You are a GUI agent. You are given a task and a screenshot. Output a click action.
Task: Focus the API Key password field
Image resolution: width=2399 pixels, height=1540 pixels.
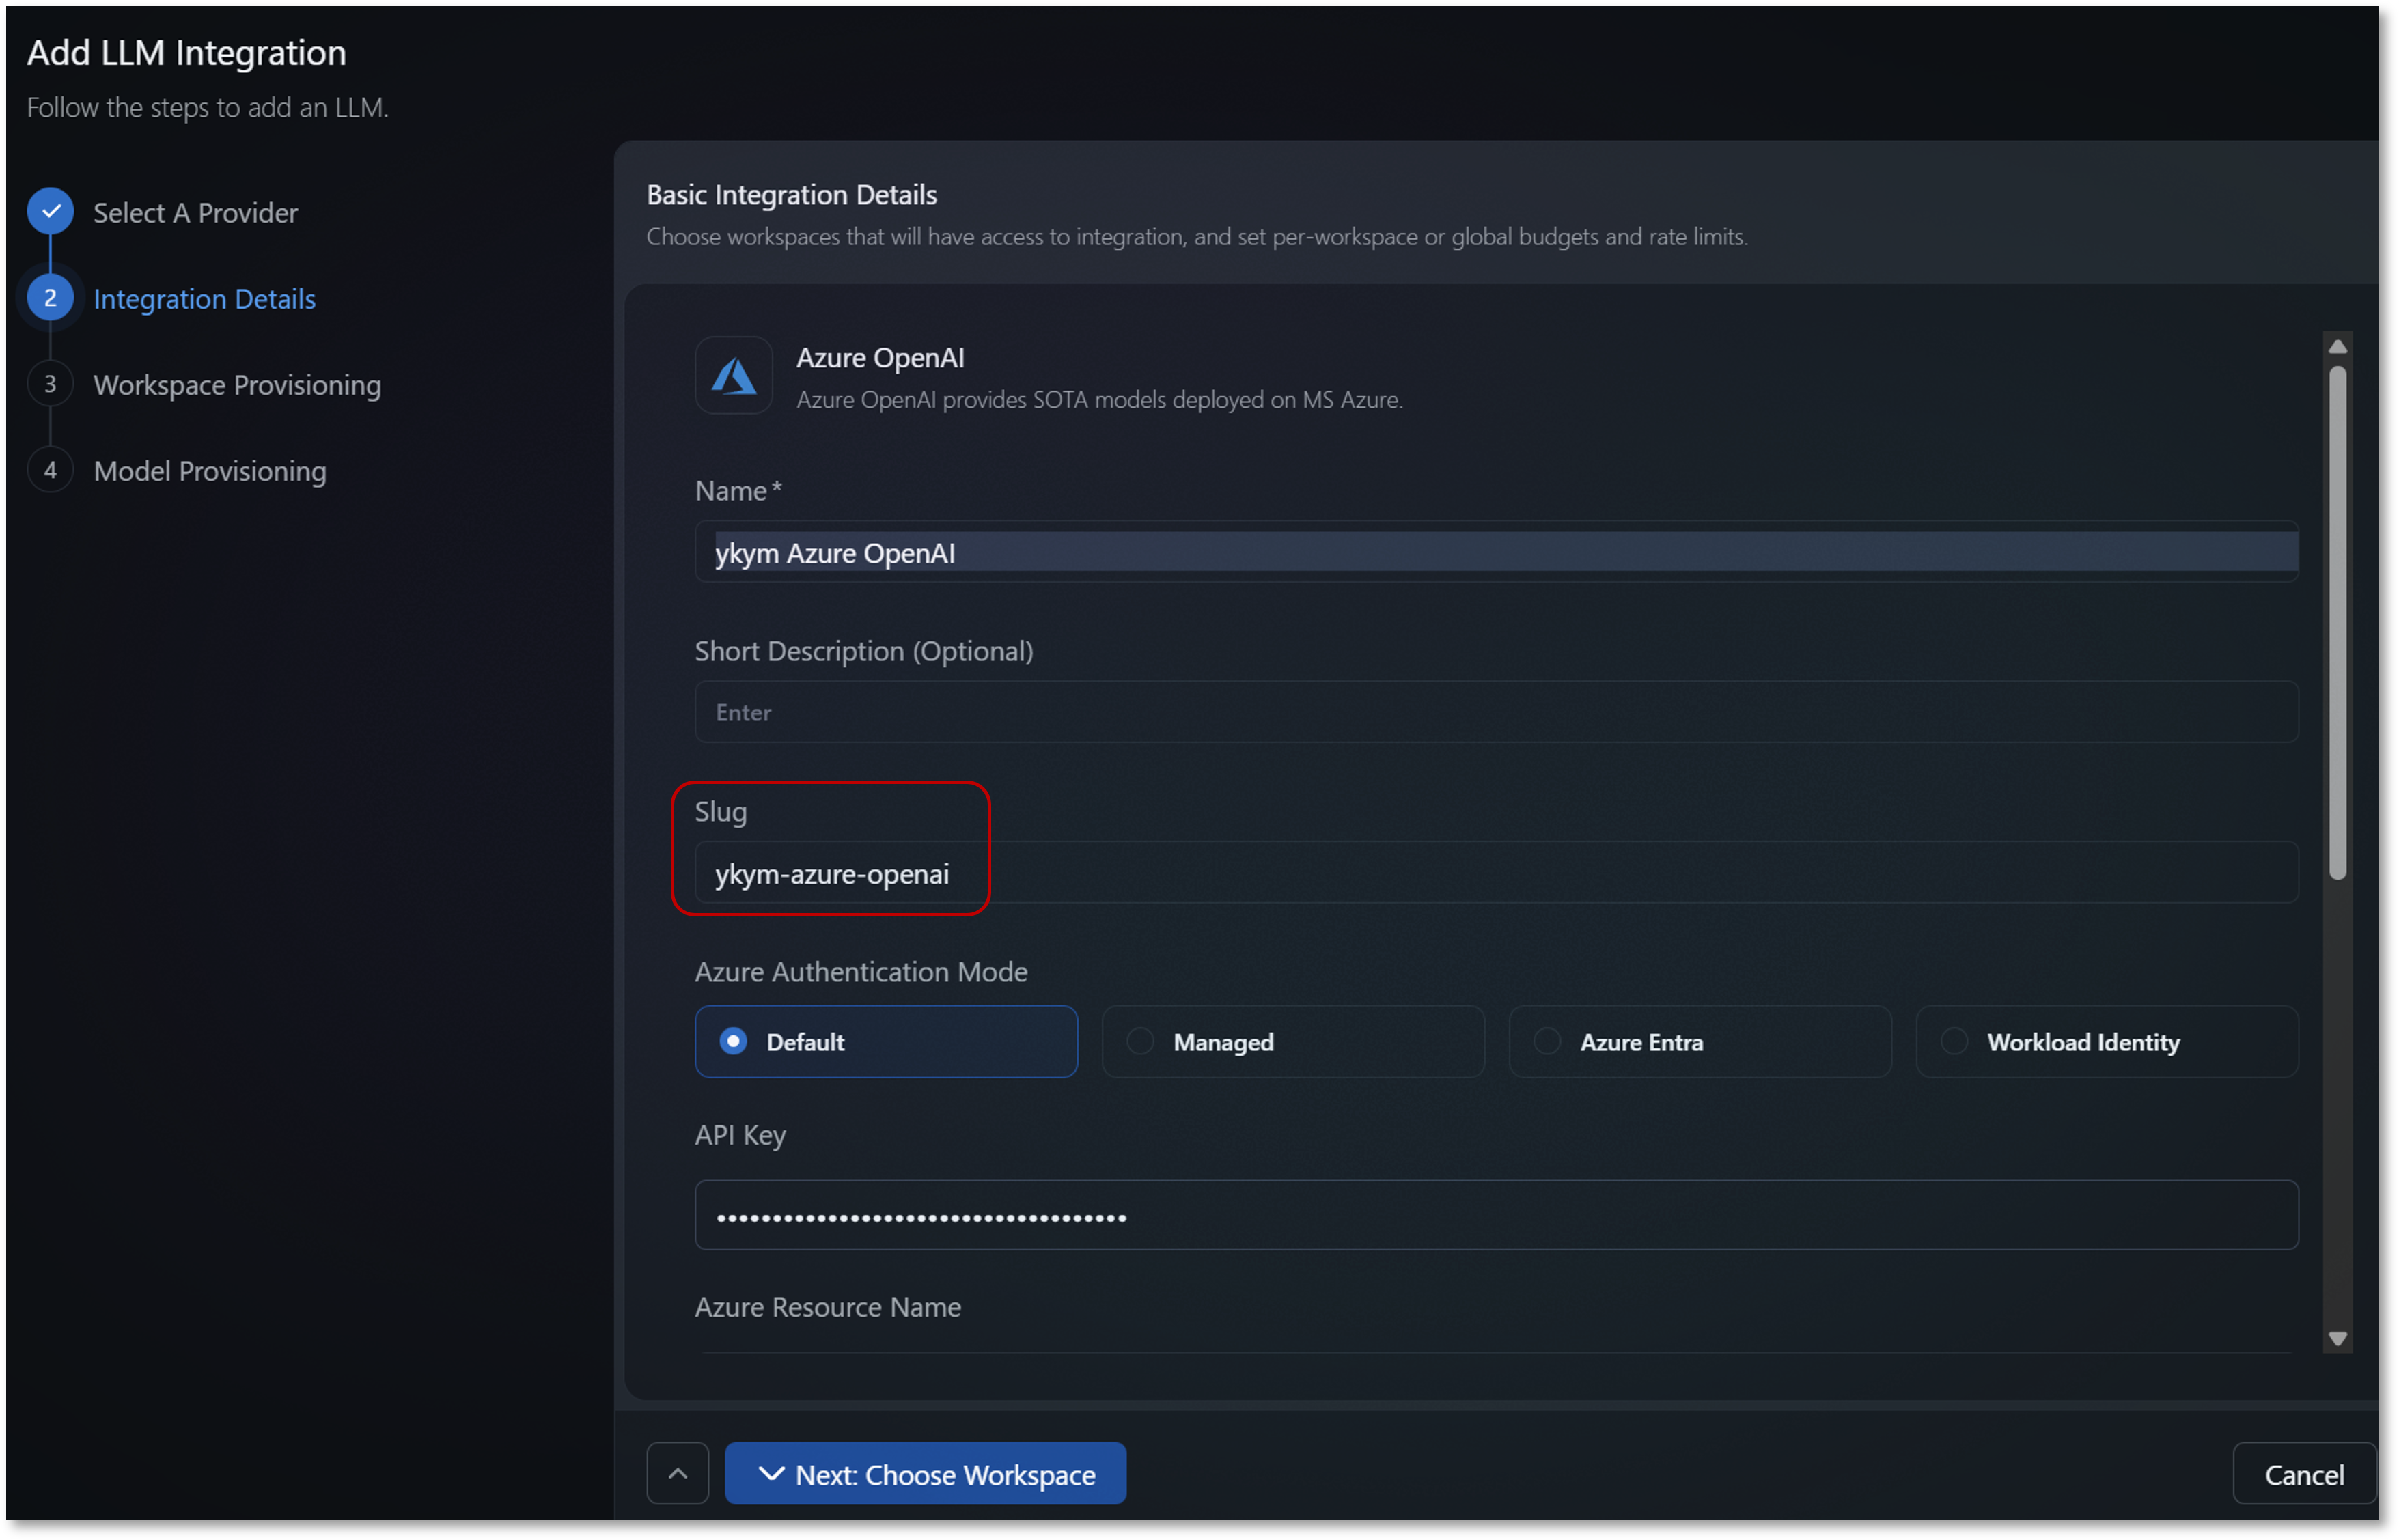tap(1497, 1215)
